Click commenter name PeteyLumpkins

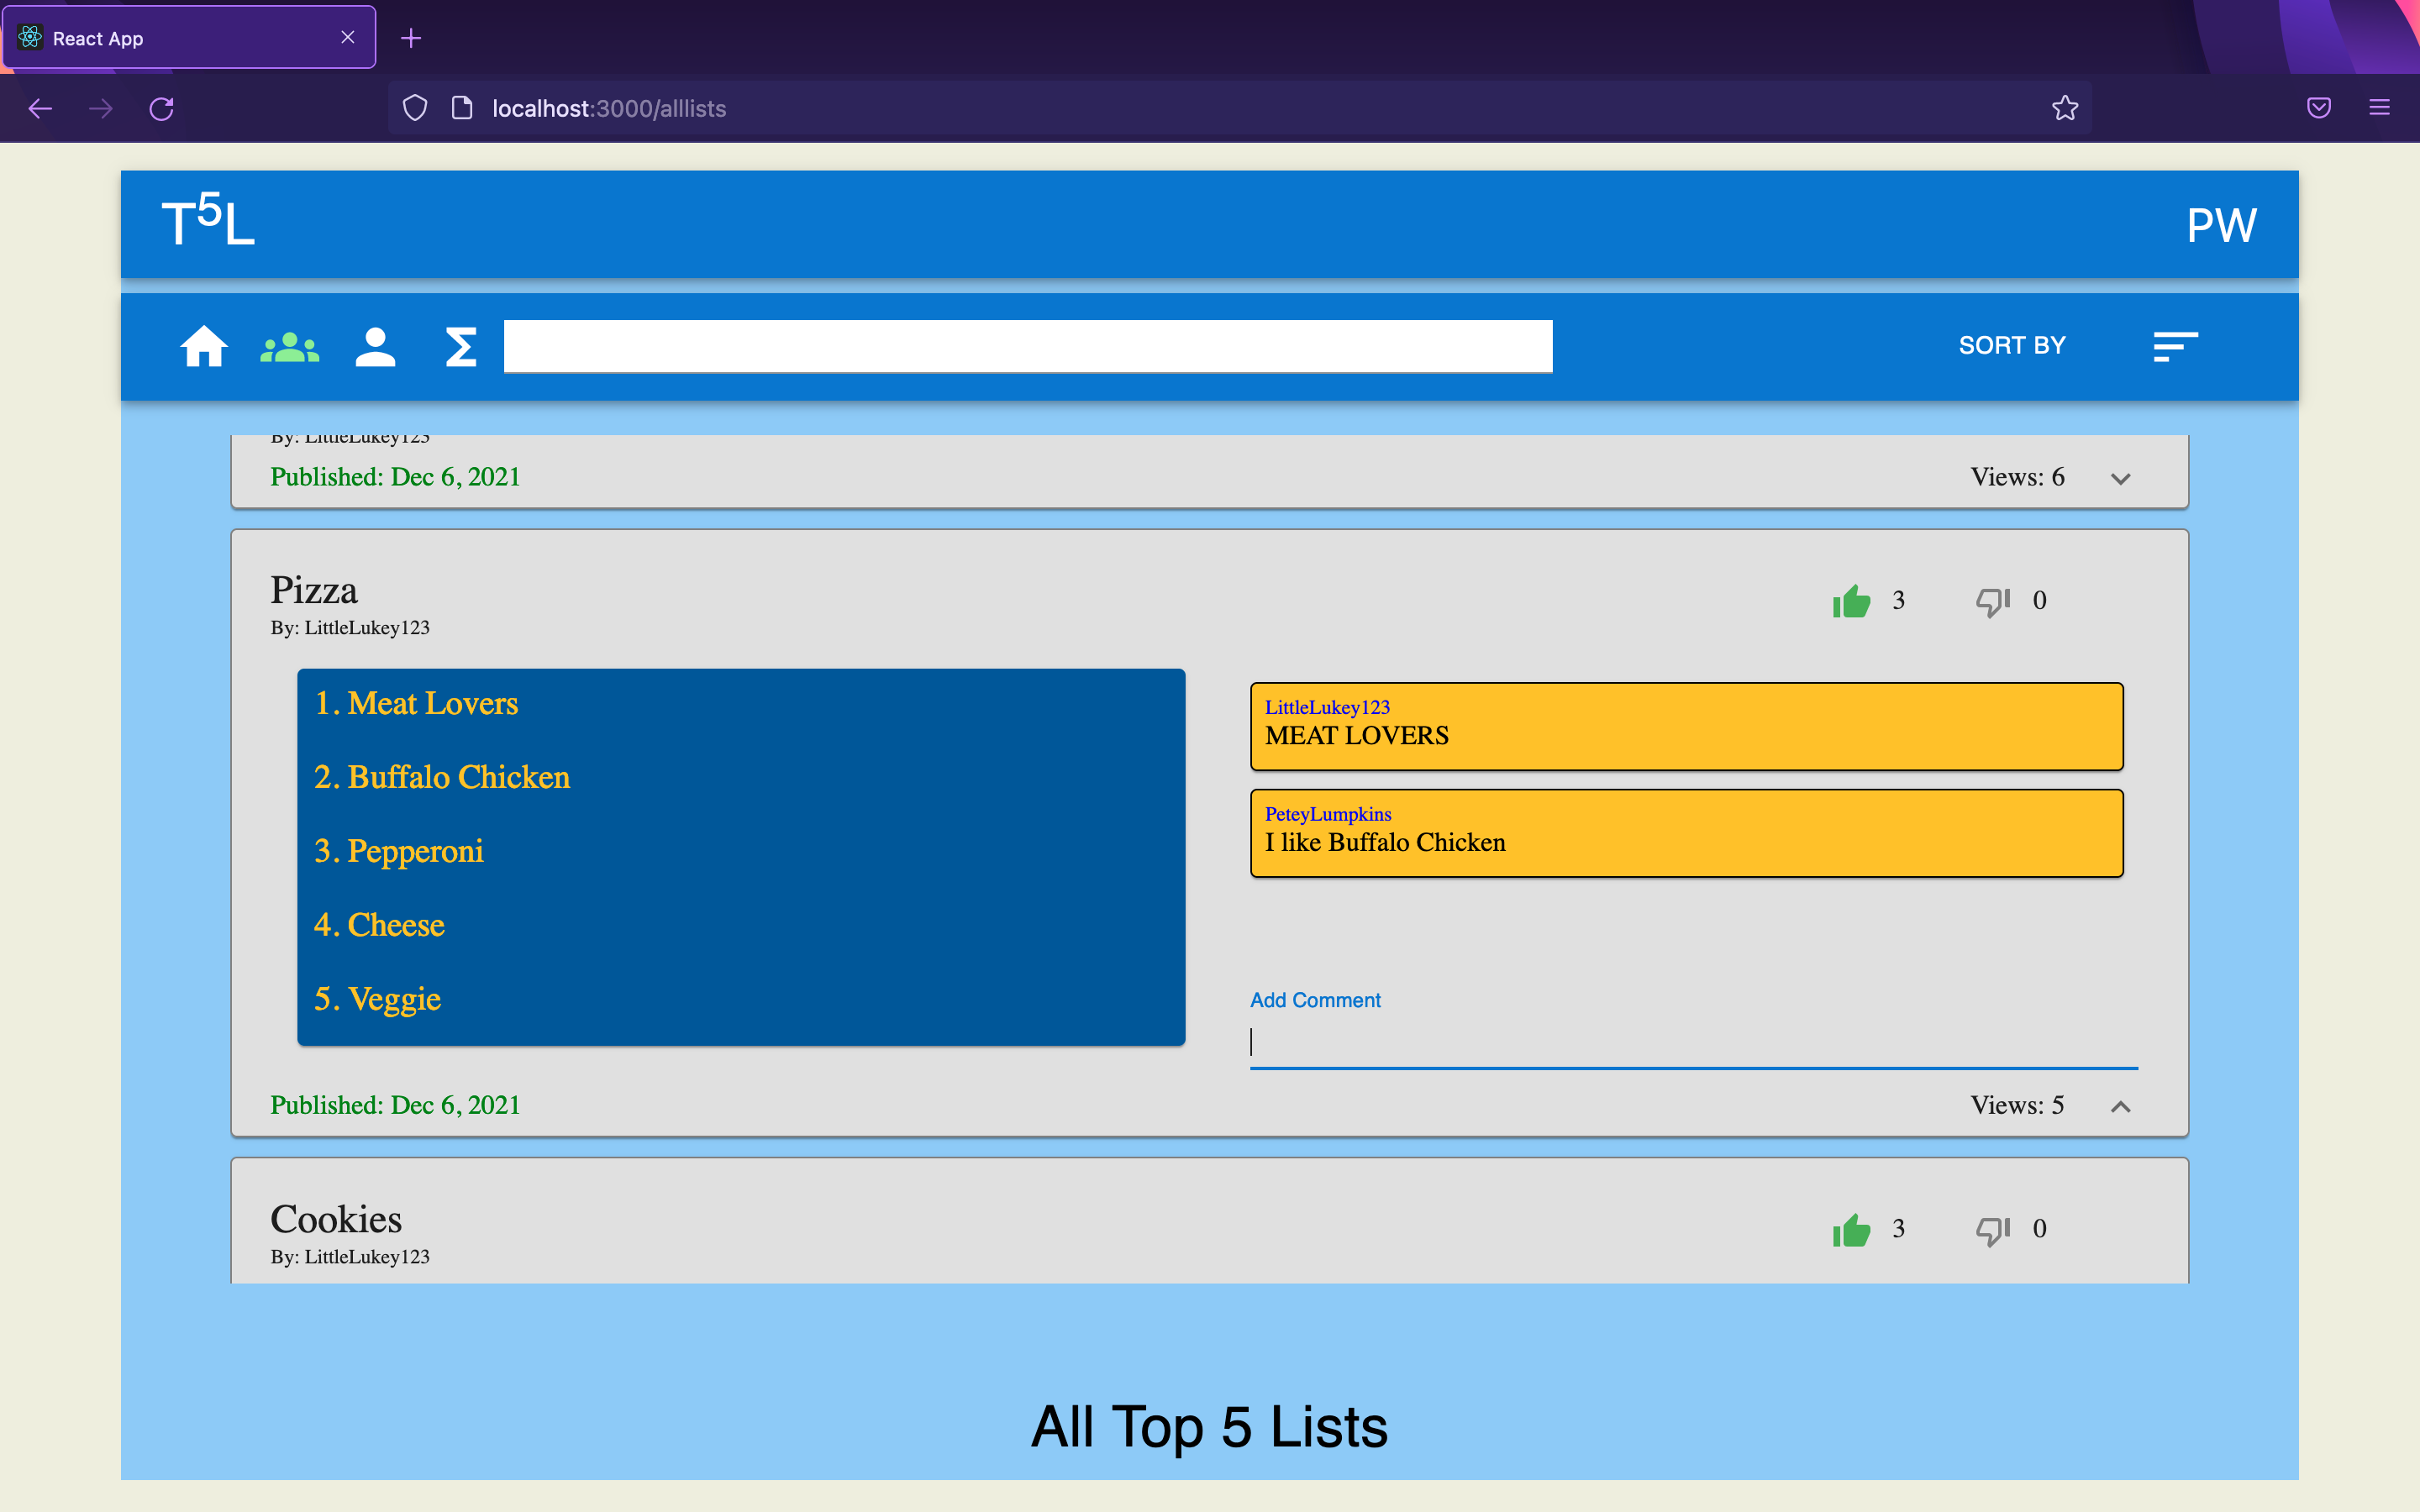tap(1327, 814)
